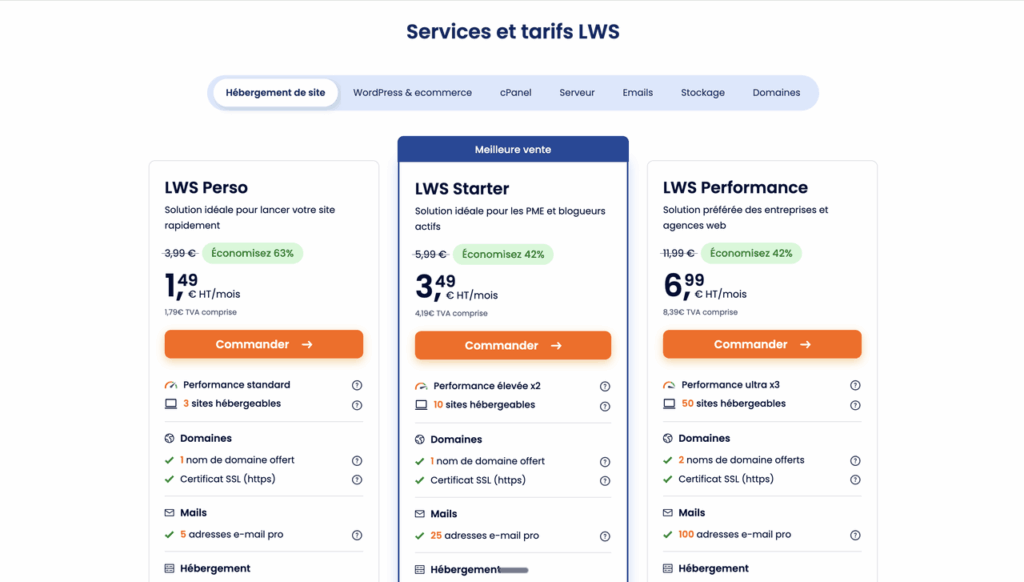Click laptop icon beside 3 sites hébergeables
This screenshot has width=1024, height=582.
pyautogui.click(x=170, y=404)
